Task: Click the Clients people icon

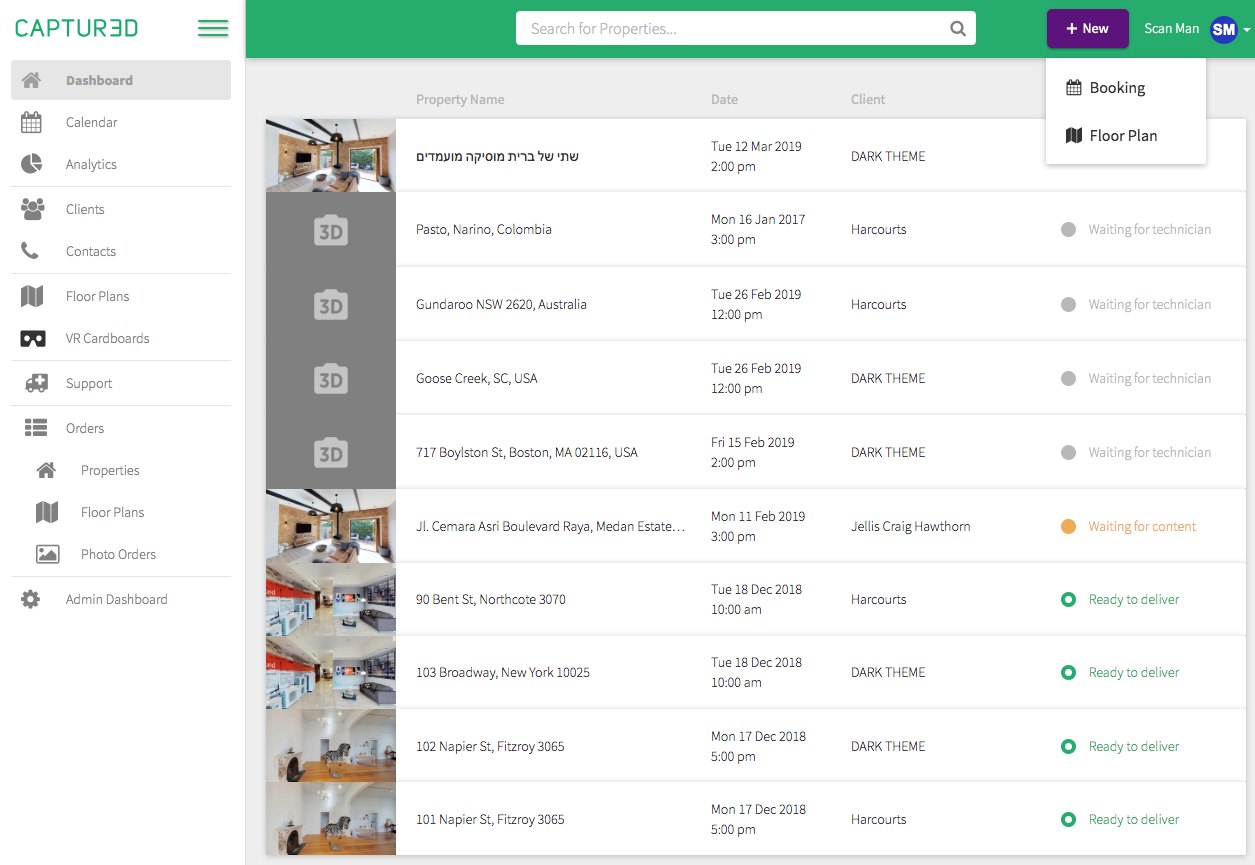Action: 33,209
